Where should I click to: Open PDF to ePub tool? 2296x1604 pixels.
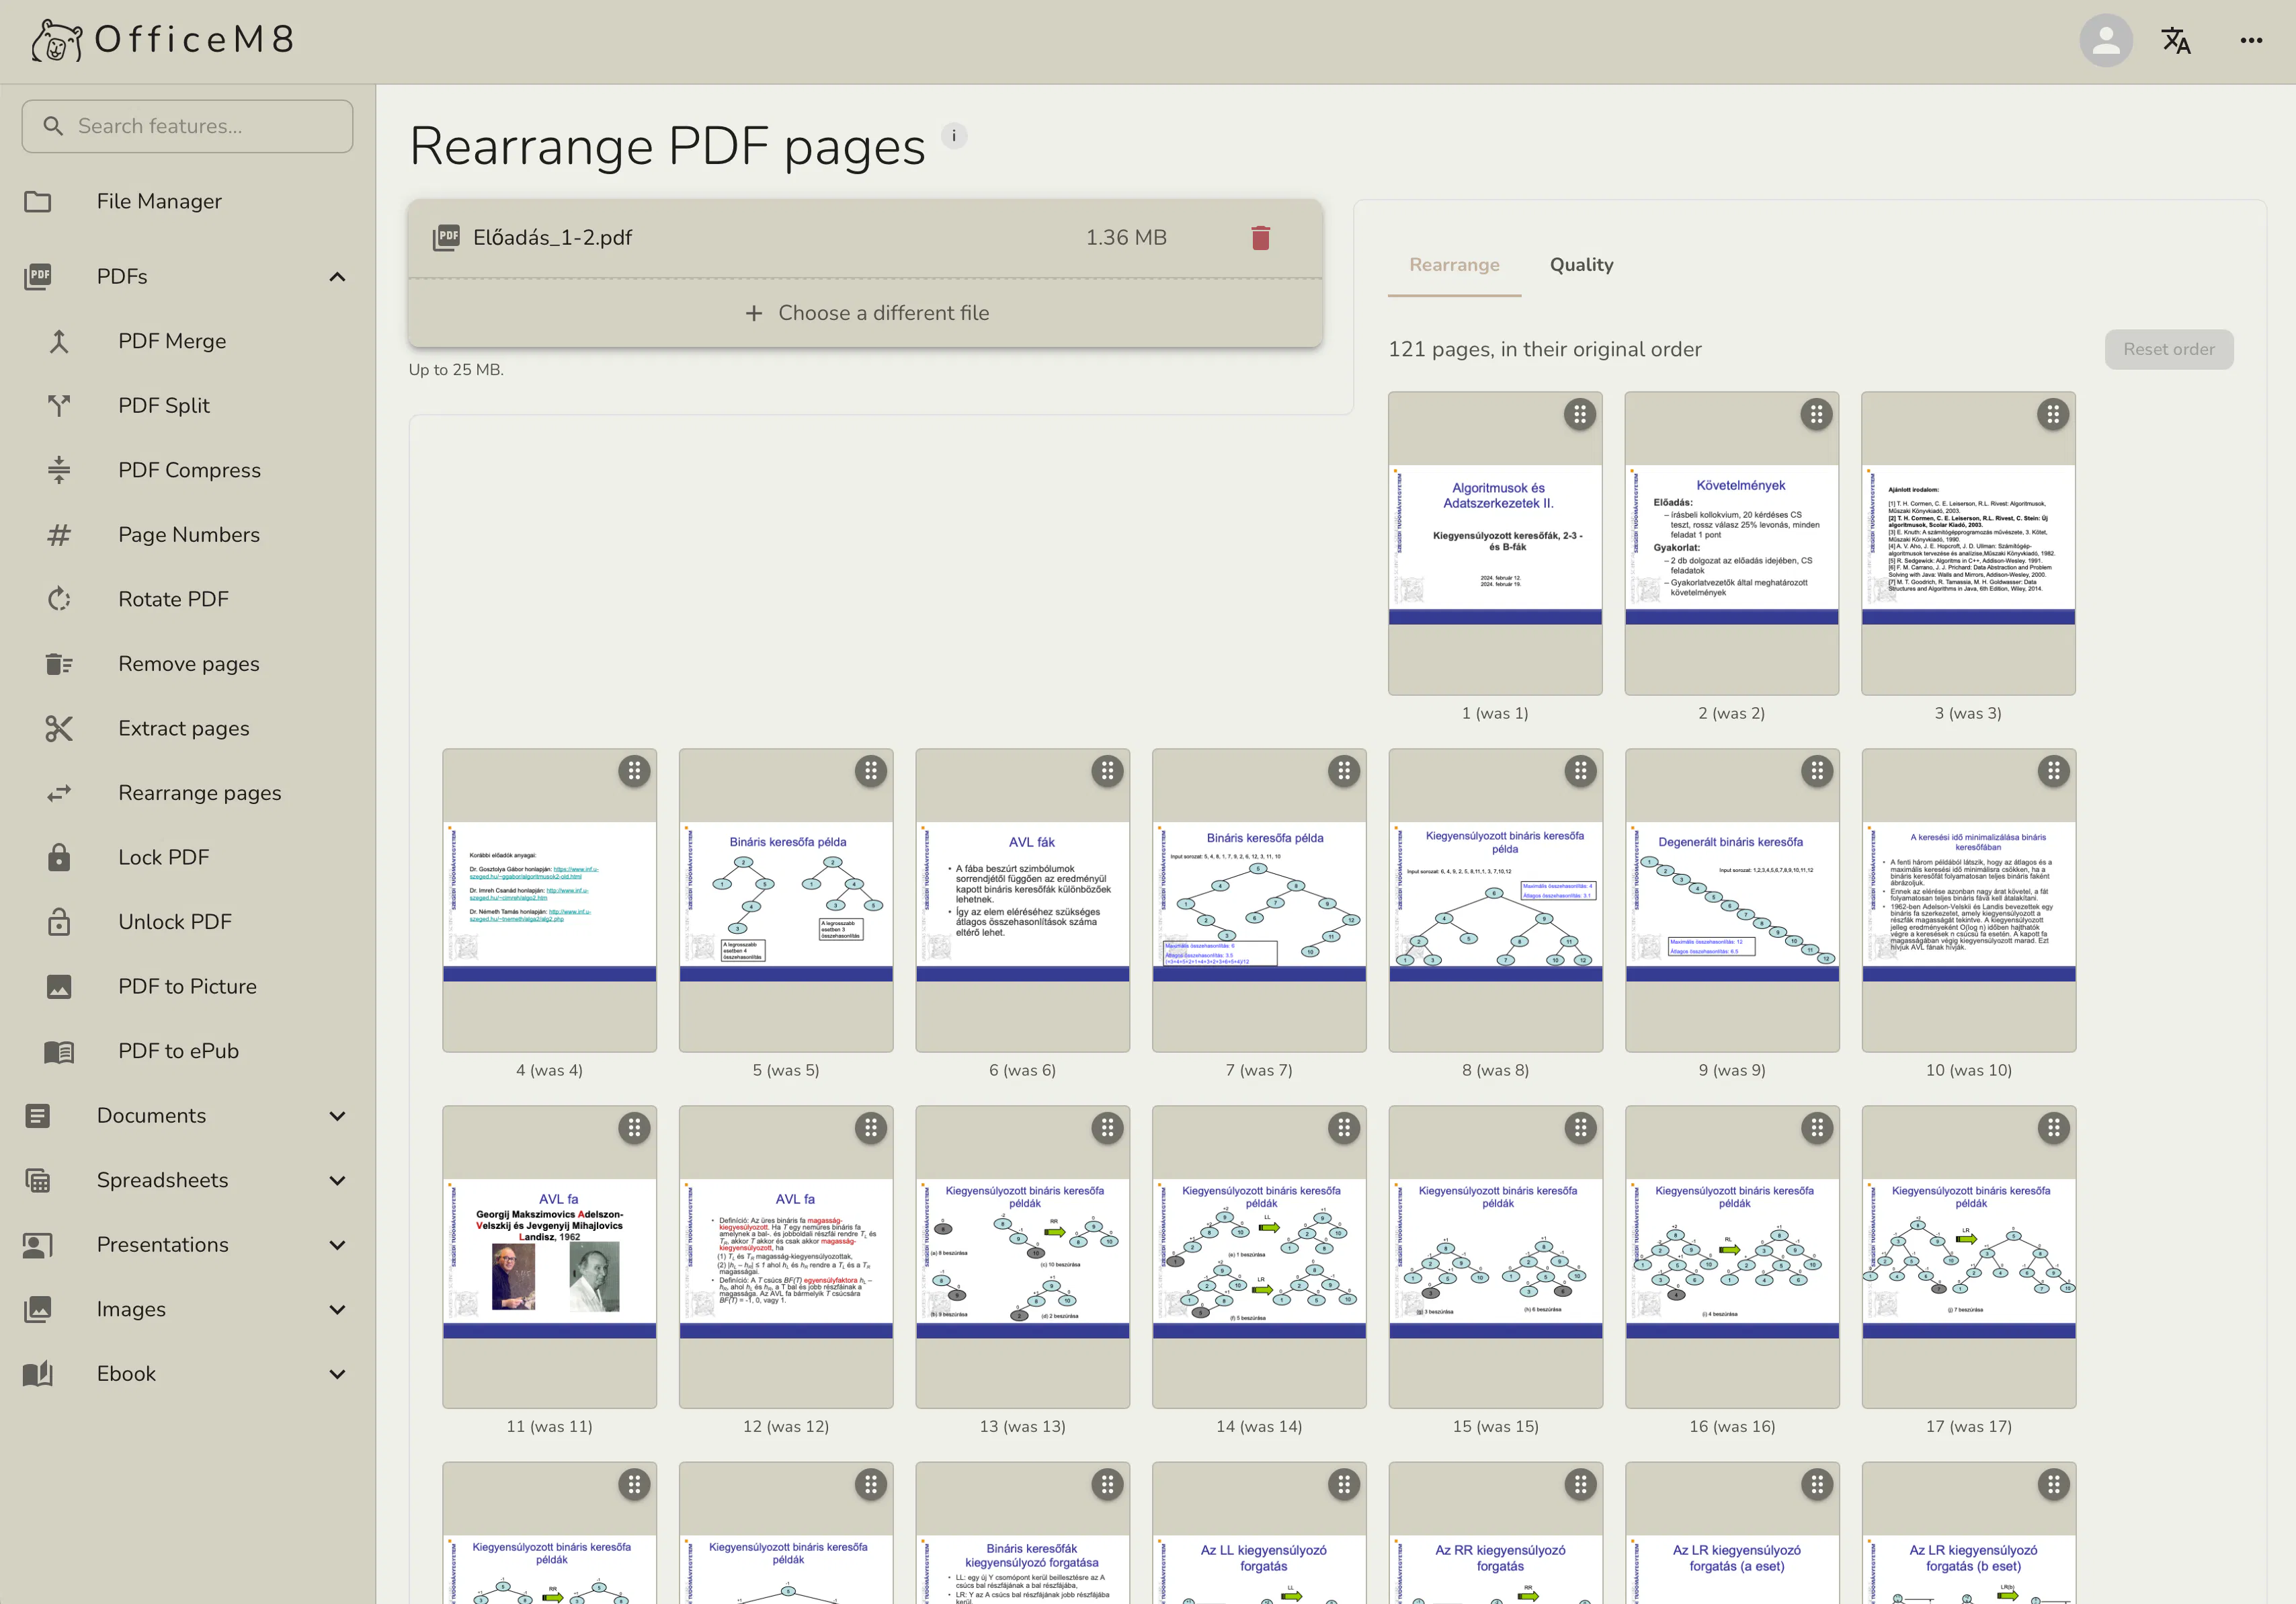(178, 1051)
